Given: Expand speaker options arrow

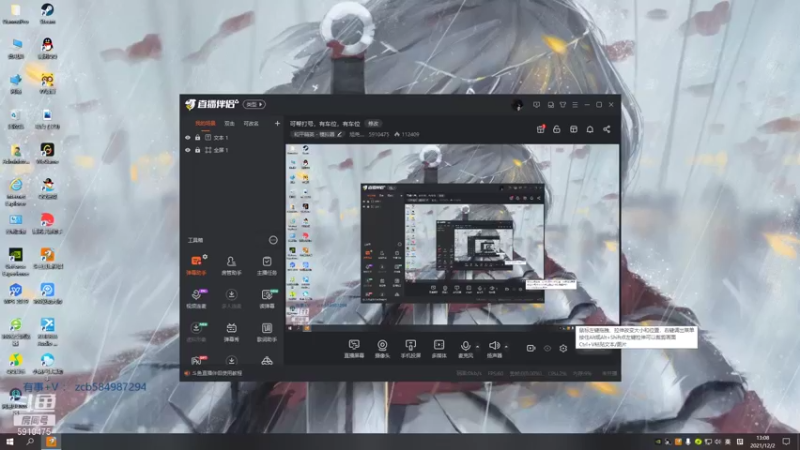Looking at the screenshot, I should [x=506, y=347].
